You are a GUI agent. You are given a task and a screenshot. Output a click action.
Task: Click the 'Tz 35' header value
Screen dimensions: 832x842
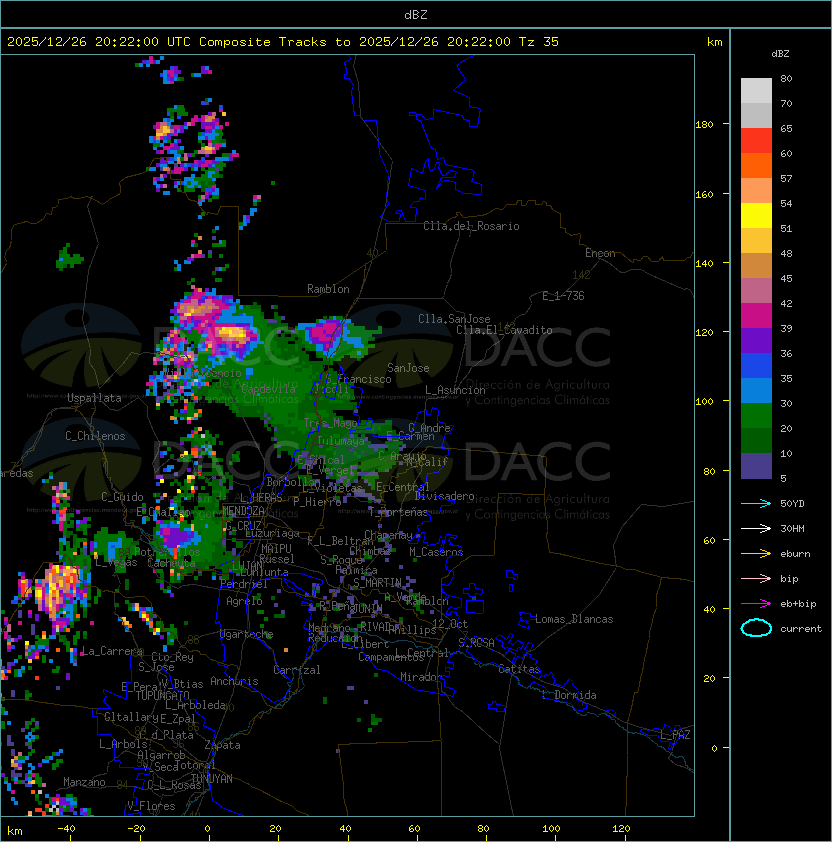[x=539, y=42]
